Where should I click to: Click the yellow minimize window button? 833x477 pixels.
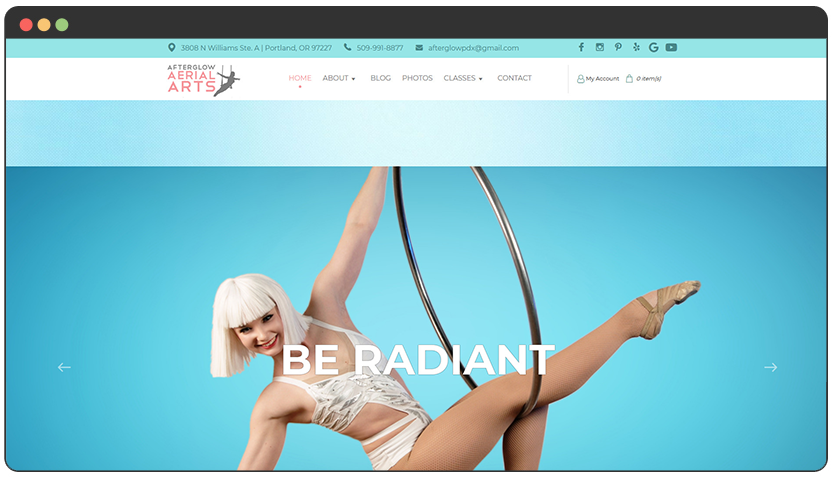pos(44,24)
